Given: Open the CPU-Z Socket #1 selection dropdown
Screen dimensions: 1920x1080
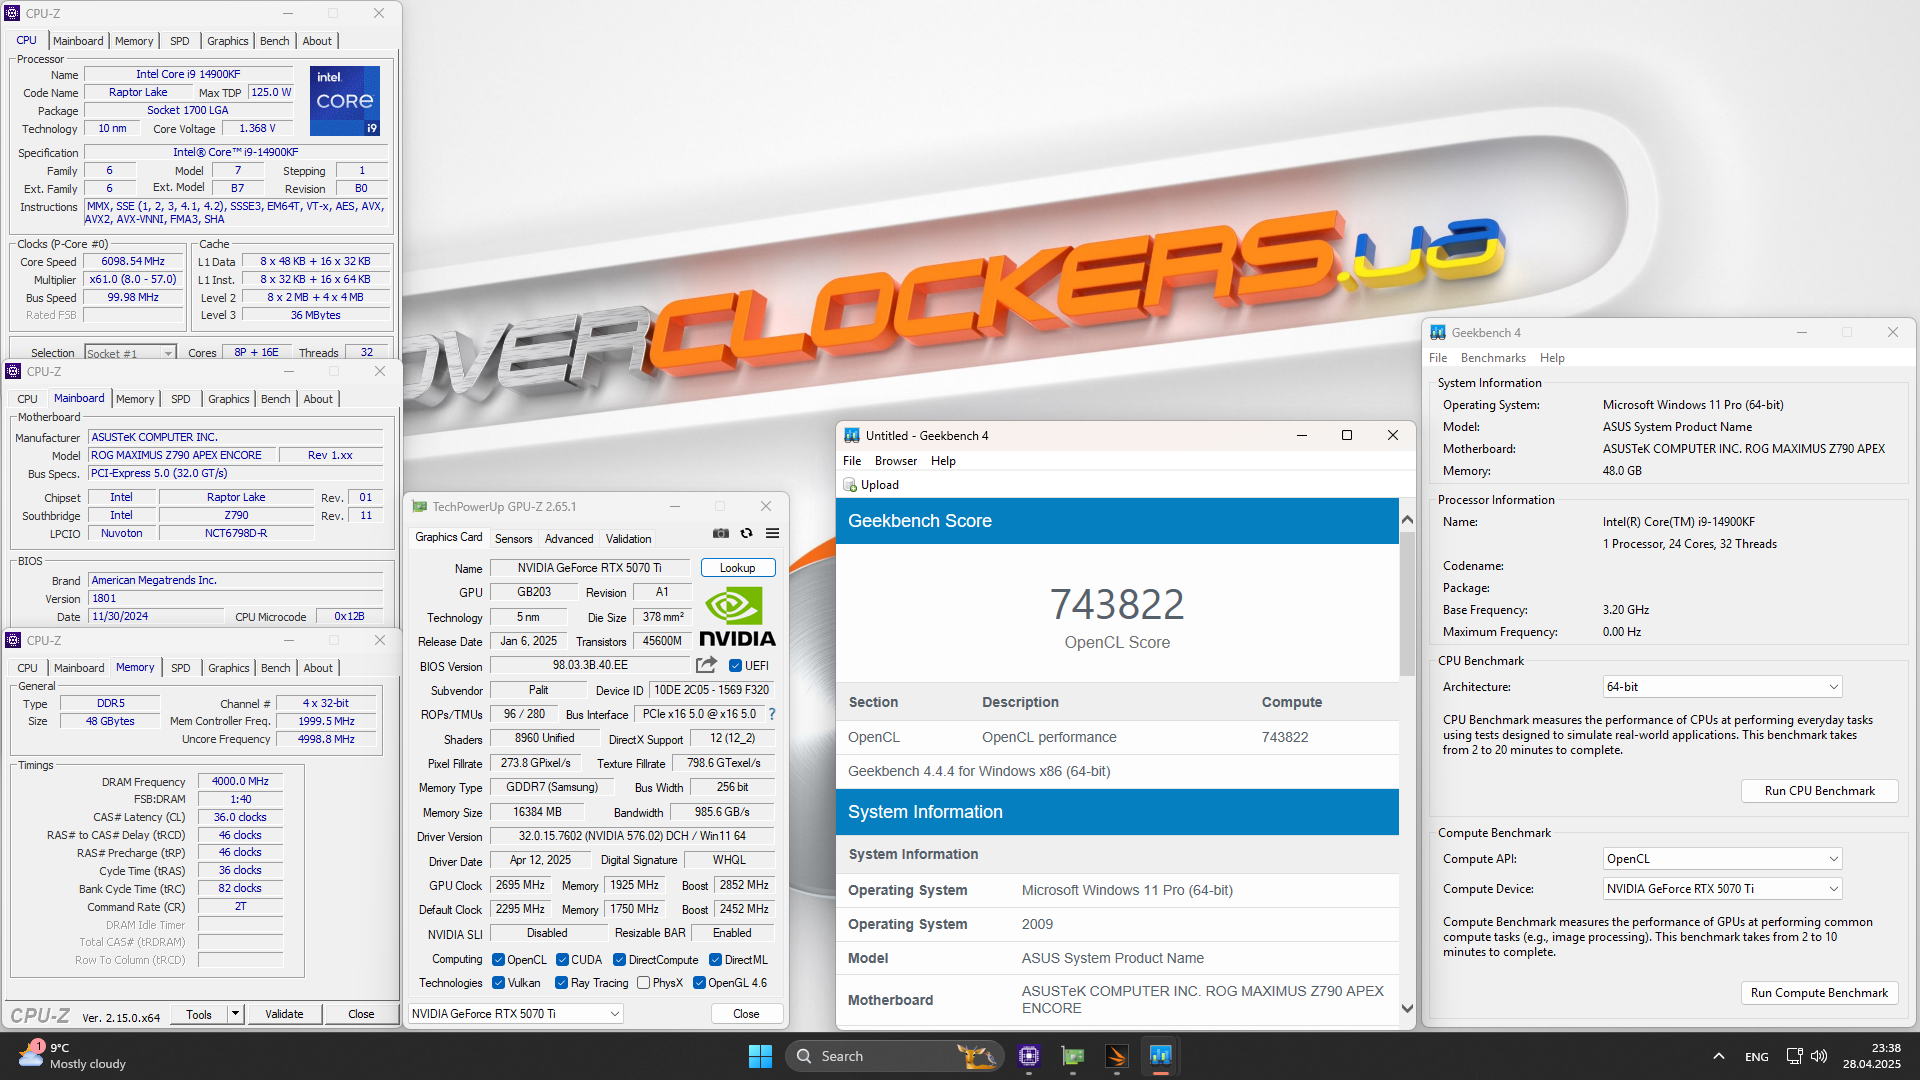Looking at the screenshot, I should 130,353.
